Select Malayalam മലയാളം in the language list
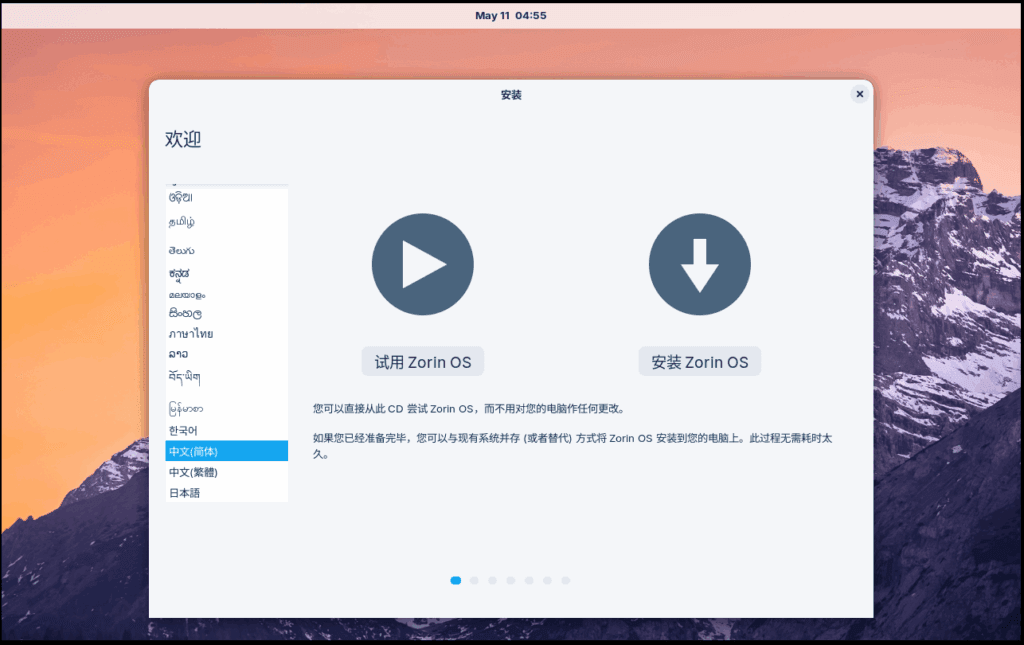 click(x=187, y=295)
